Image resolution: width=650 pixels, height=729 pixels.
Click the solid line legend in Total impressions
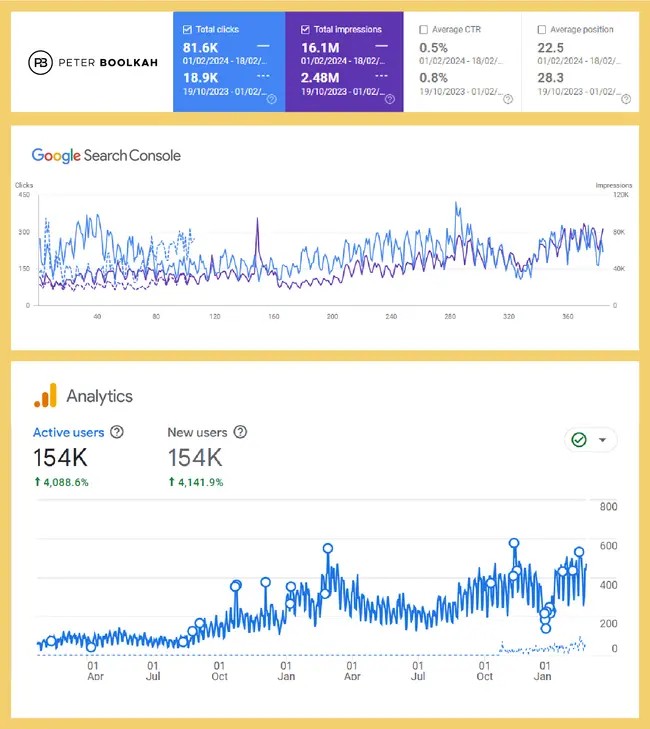point(381,46)
